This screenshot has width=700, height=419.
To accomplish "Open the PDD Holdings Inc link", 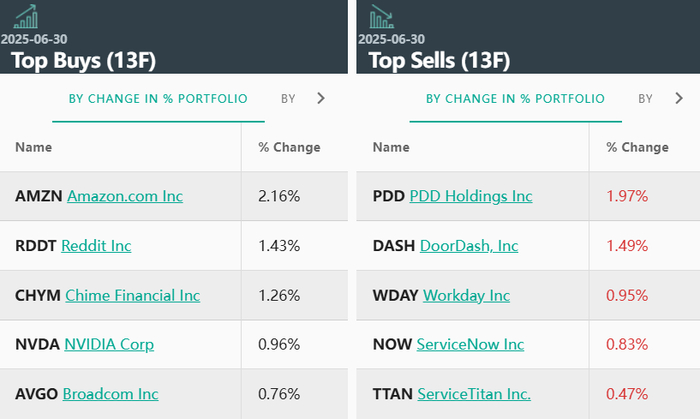I will (x=471, y=196).
